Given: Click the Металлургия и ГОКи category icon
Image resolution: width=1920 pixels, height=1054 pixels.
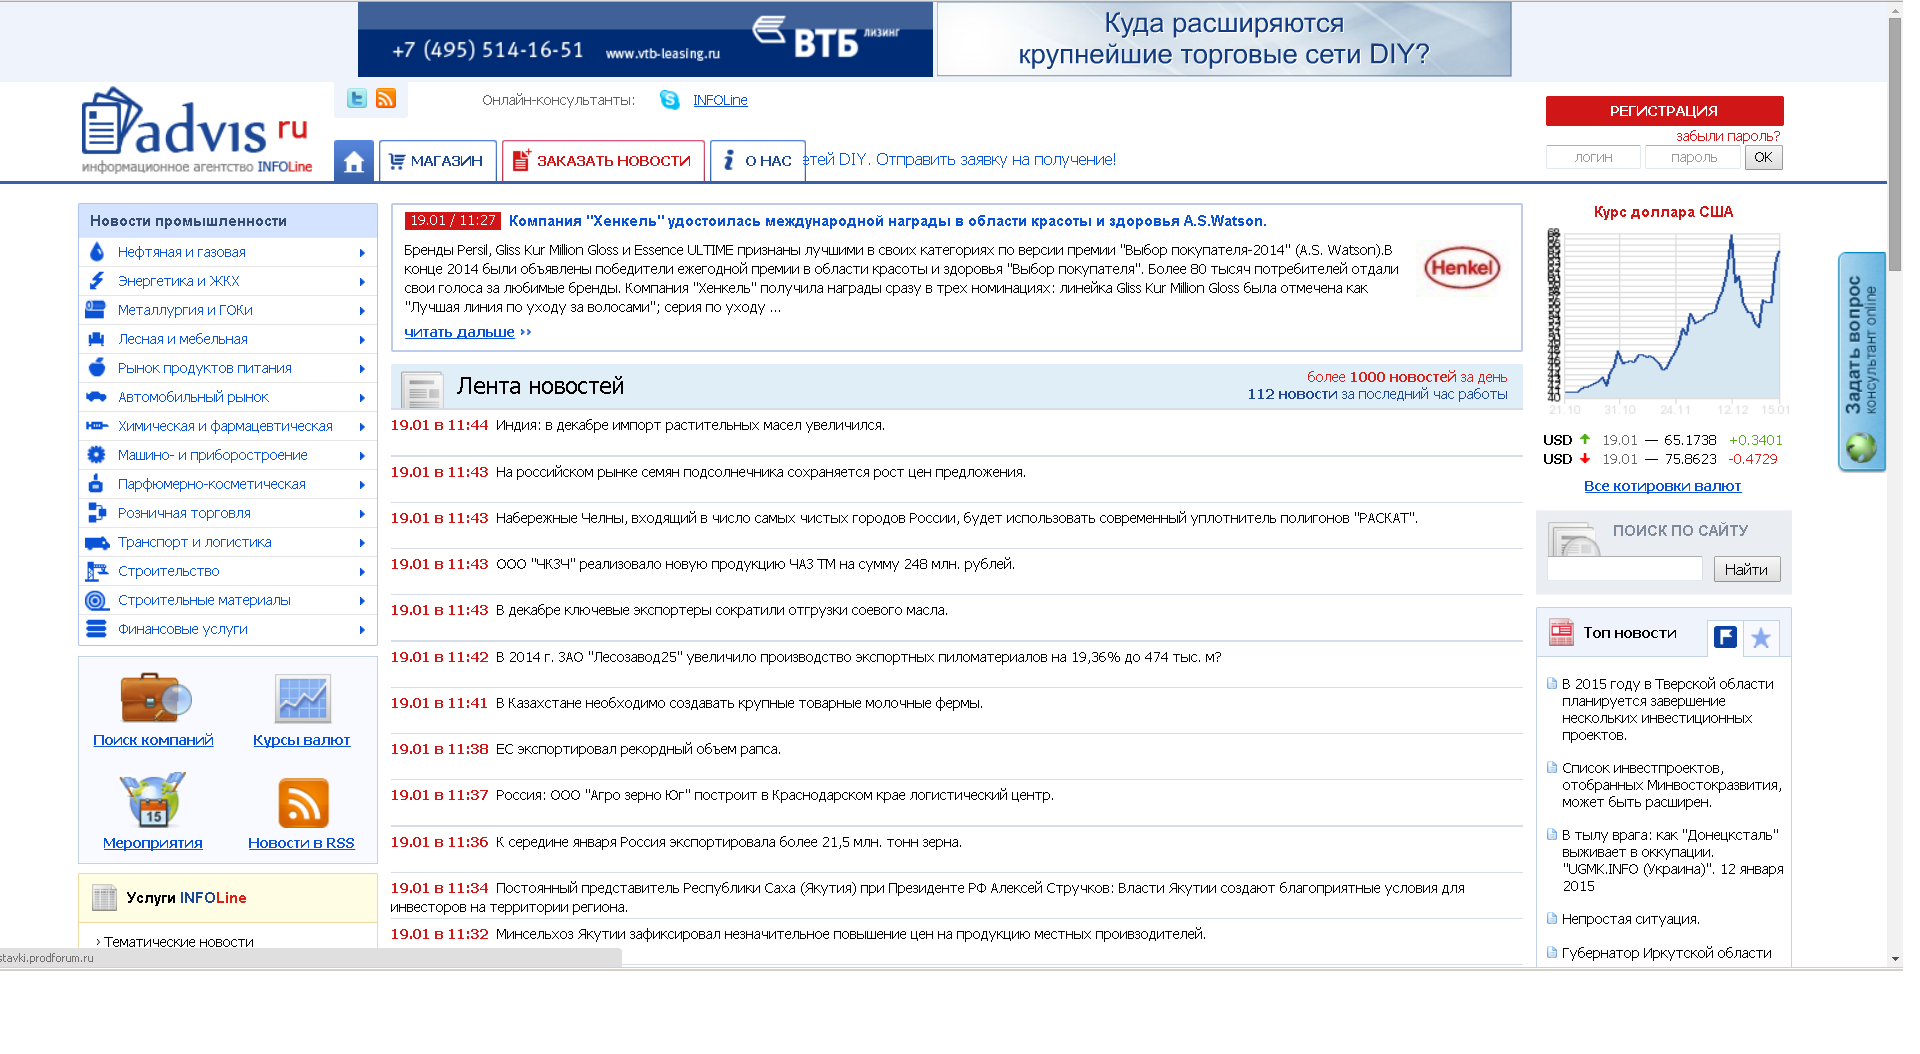Looking at the screenshot, I should click(96, 310).
